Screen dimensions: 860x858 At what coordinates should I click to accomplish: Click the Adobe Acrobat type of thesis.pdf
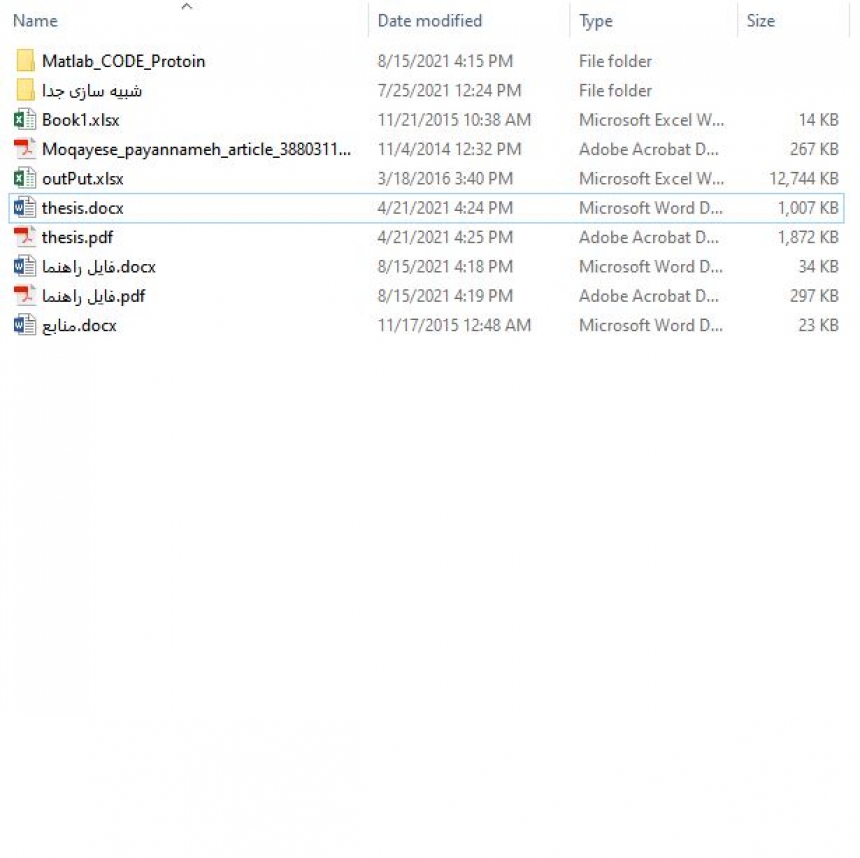click(649, 237)
